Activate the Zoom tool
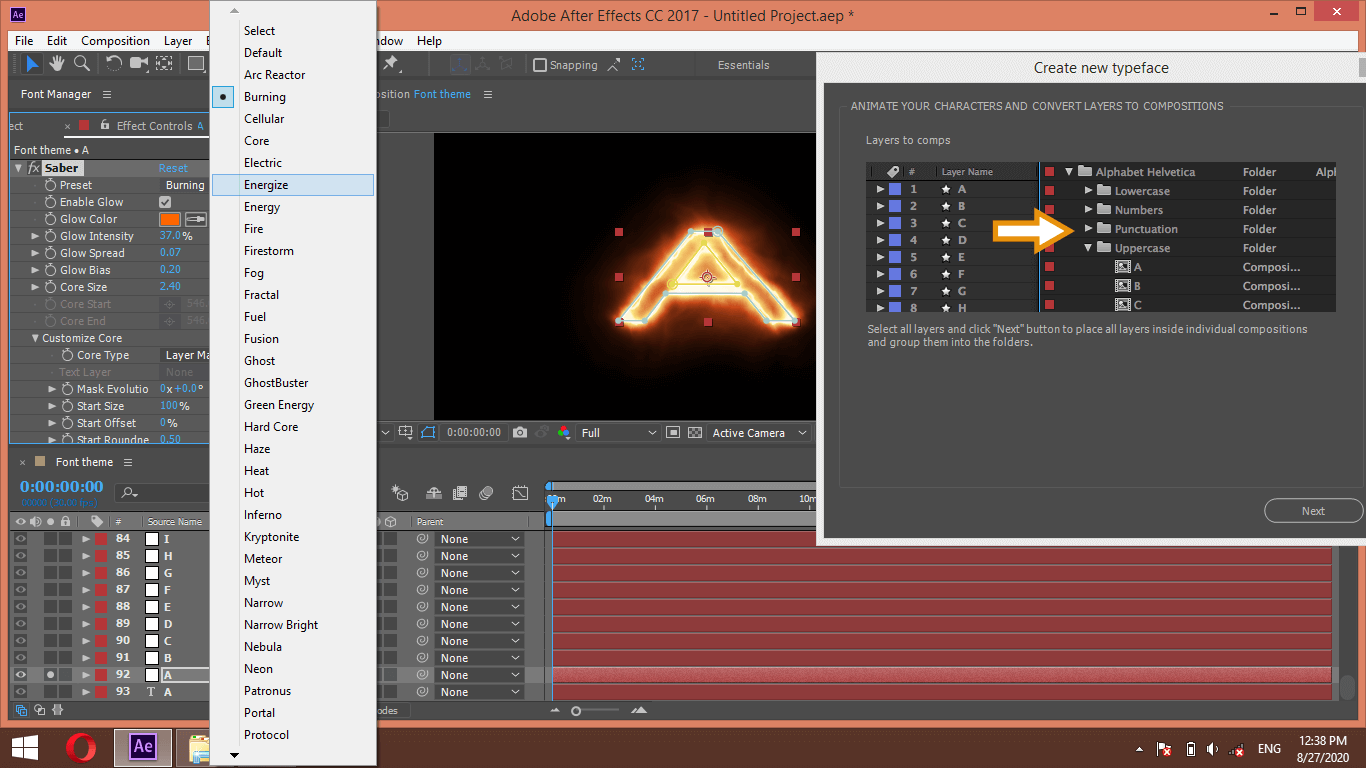The height and width of the screenshot is (768, 1366). tap(80, 63)
